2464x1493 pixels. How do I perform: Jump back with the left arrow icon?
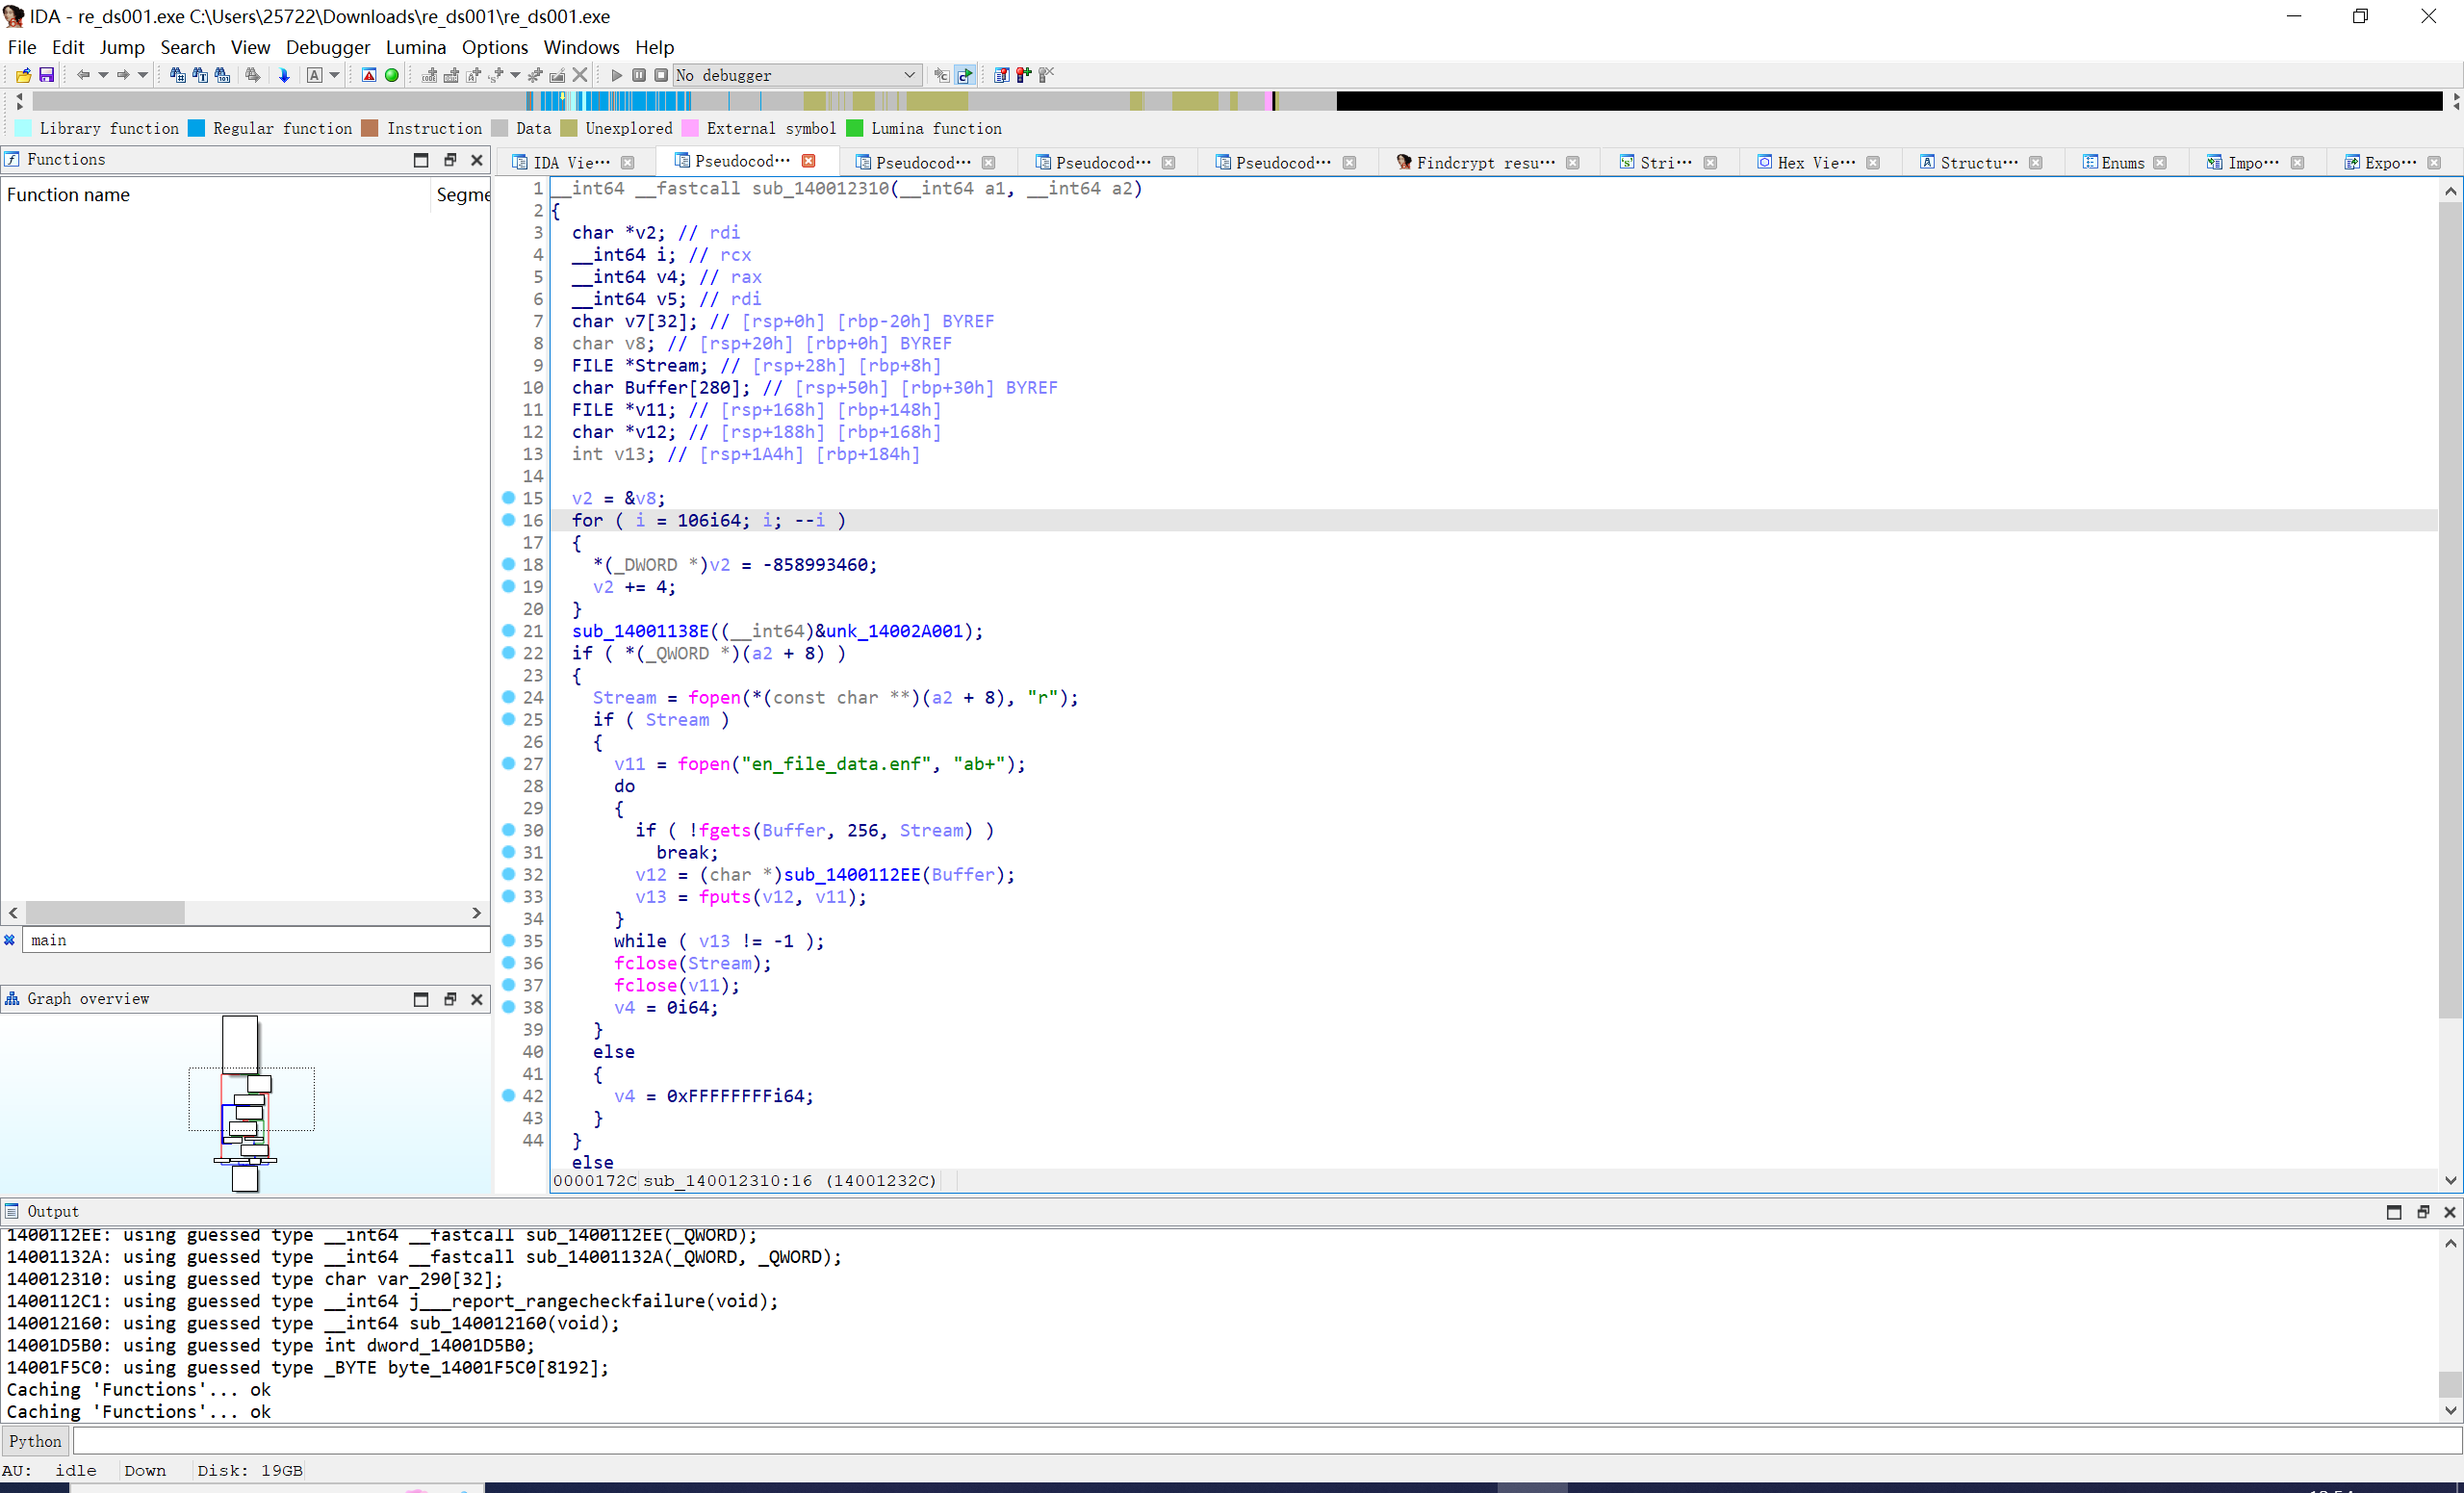pos(84,75)
